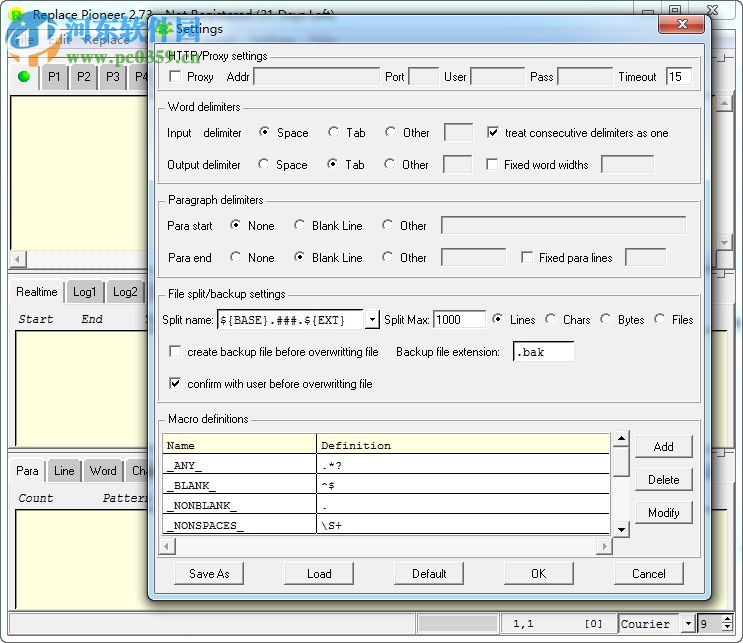
Task: Select Tab as input delimiter
Action: [x=334, y=133]
